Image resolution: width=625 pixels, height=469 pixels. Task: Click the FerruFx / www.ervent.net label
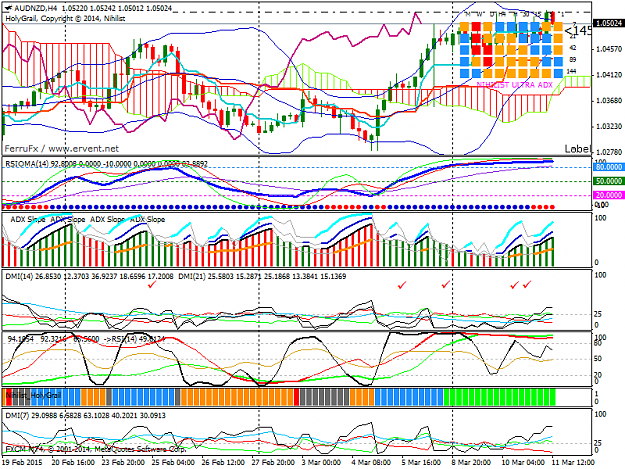point(62,149)
